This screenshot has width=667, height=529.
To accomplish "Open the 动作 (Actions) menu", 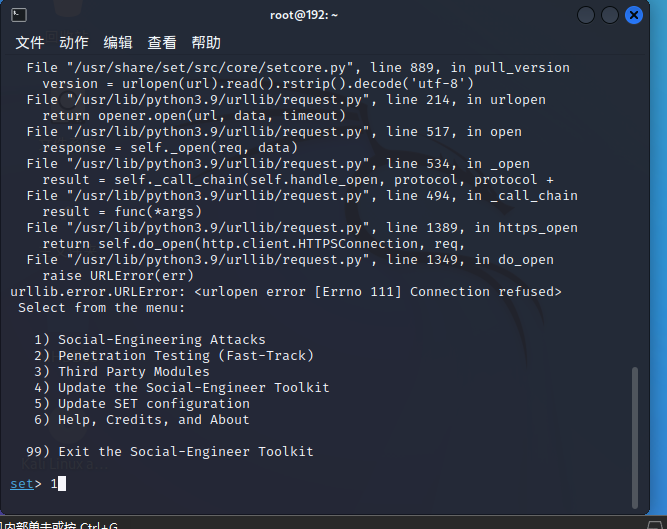I will 74,42.
